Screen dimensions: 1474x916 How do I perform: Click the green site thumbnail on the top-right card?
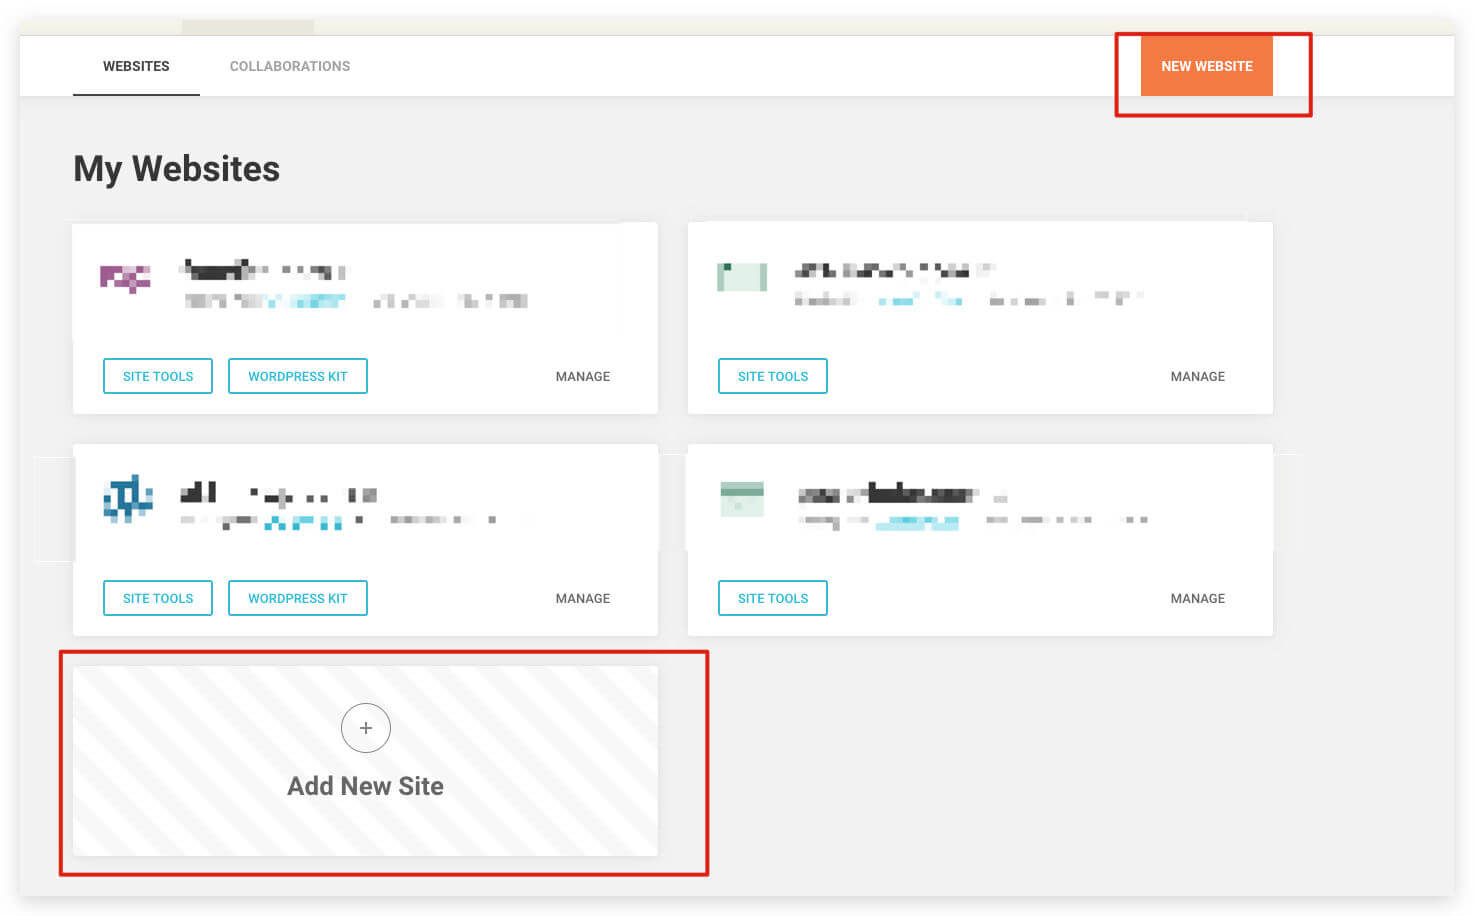click(x=740, y=277)
